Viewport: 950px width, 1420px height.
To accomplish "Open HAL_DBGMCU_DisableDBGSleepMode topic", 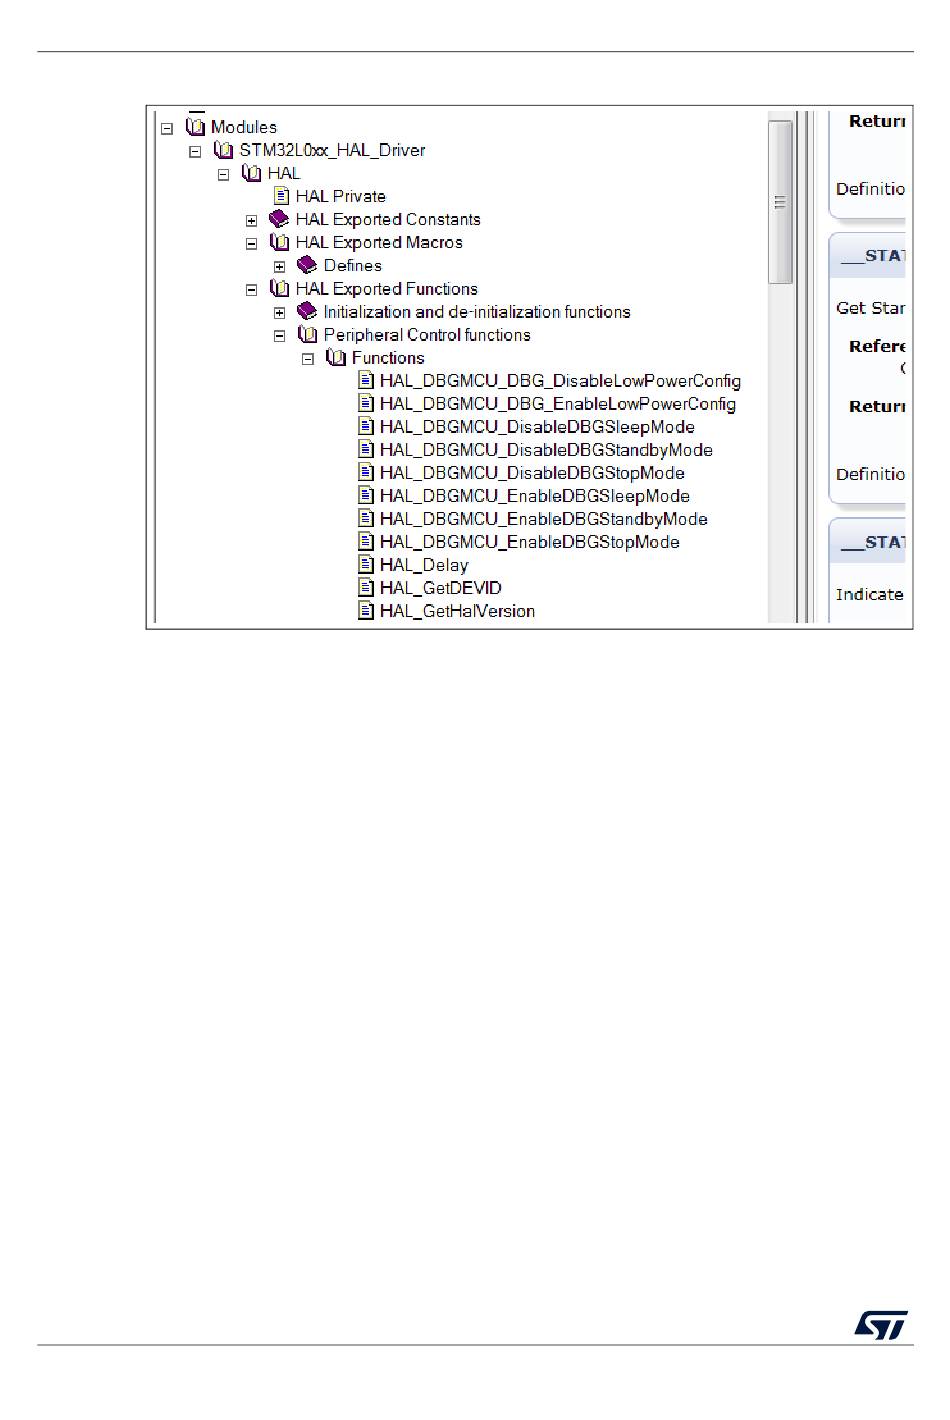I will click(x=537, y=426).
